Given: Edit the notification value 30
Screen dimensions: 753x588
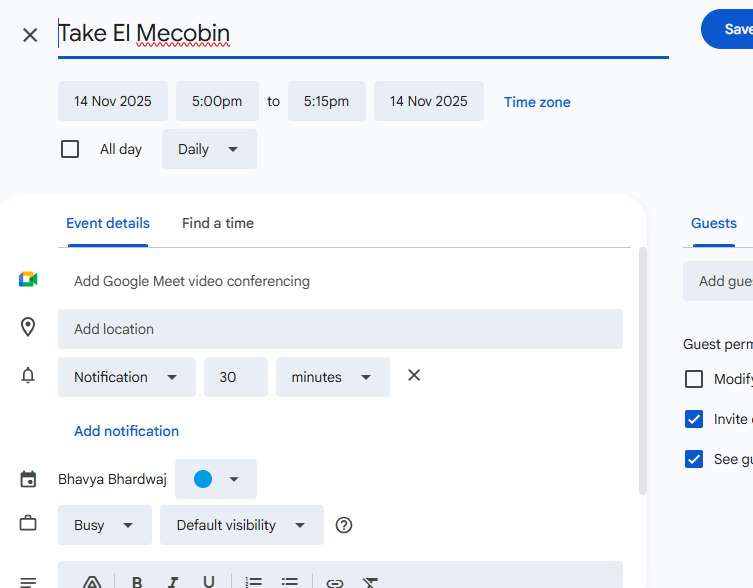Looking at the screenshot, I should click(236, 377).
